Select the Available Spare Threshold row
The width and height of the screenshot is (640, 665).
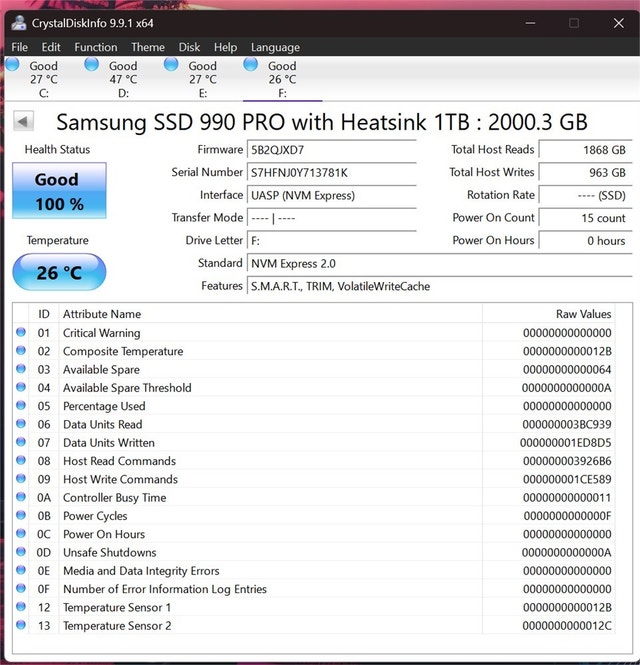pos(314,388)
